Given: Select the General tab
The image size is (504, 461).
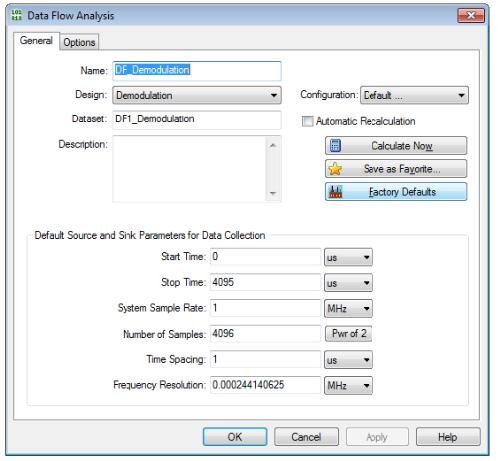Looking at the screenshot, I should coord(36,41).
